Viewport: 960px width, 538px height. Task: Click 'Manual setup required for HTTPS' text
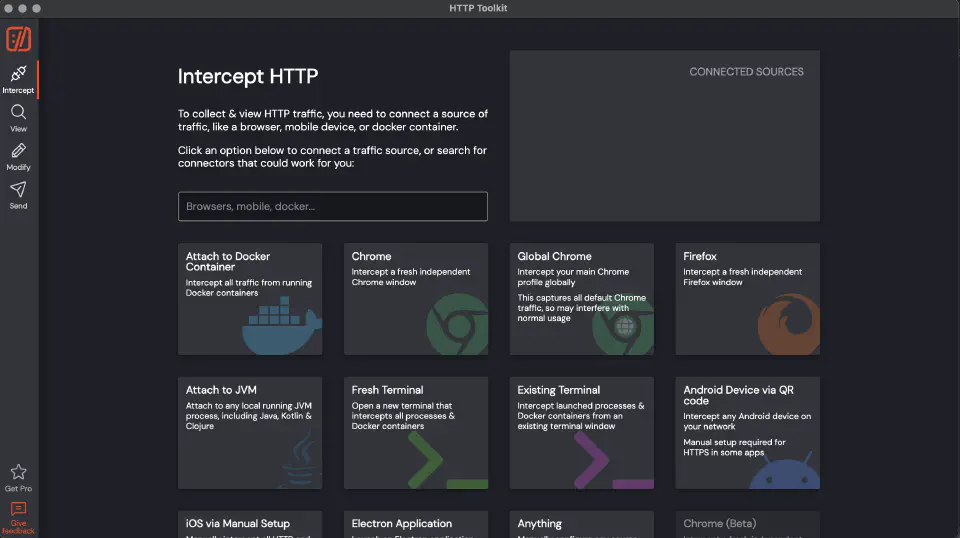click(x=734, y=447)
